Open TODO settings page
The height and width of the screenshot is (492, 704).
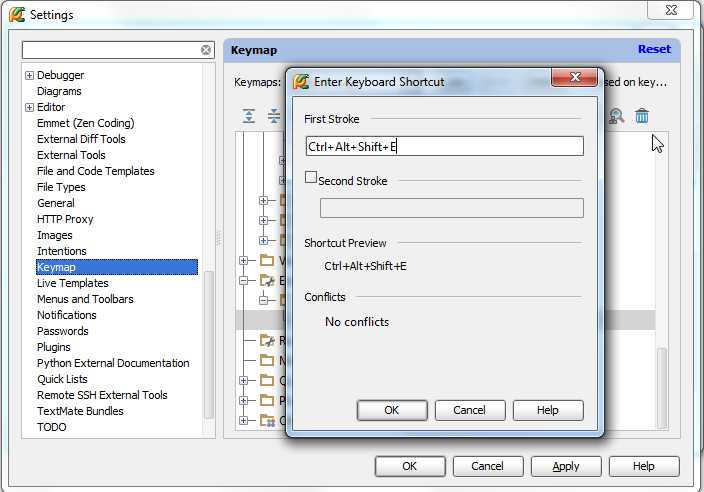(x=52, y=427)
